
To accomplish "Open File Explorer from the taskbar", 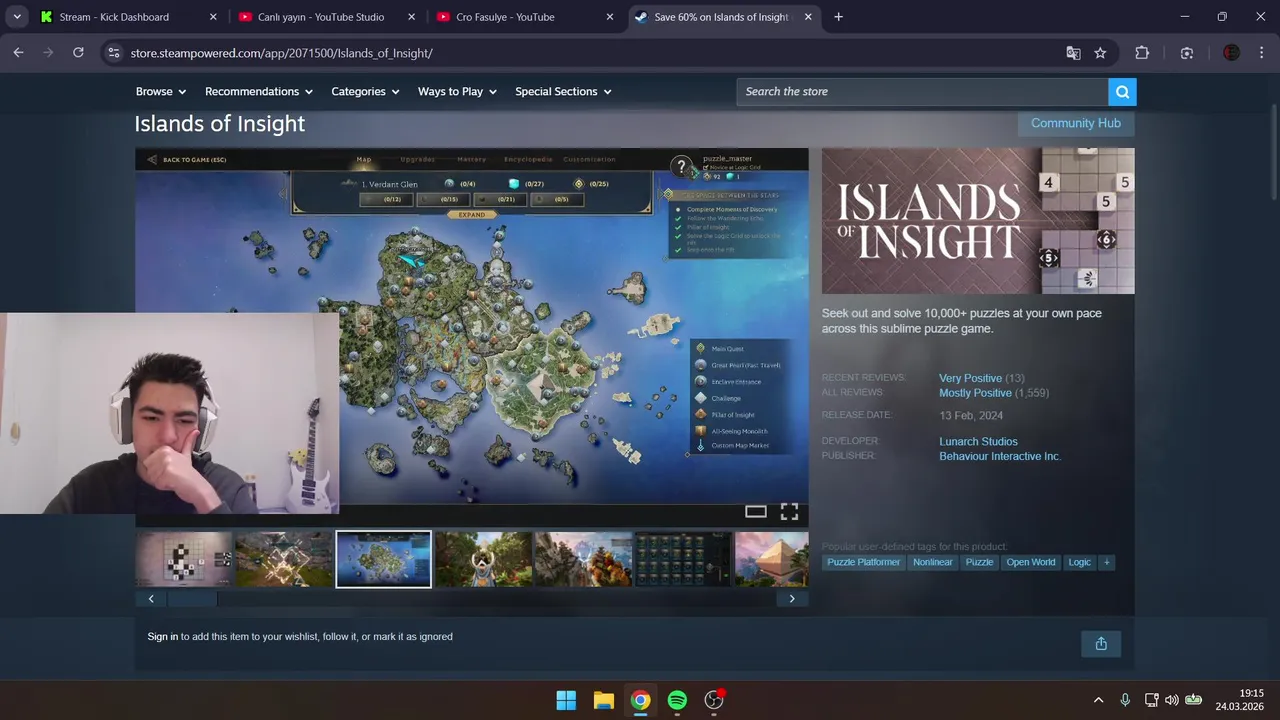I will pyautogui.click(x=603, y=700).
